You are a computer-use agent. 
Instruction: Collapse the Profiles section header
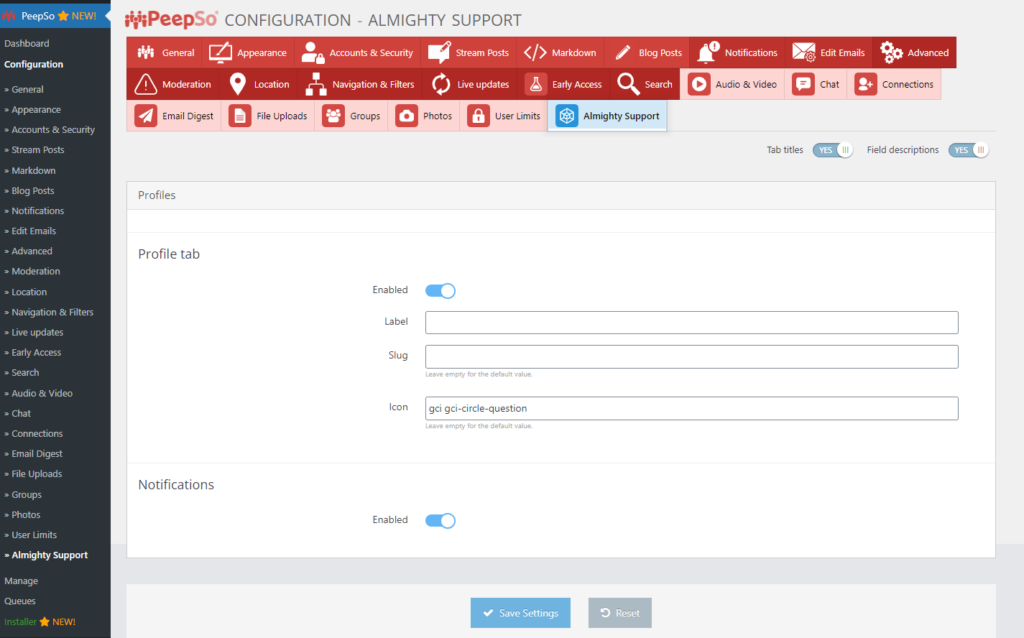pos(156,195)
